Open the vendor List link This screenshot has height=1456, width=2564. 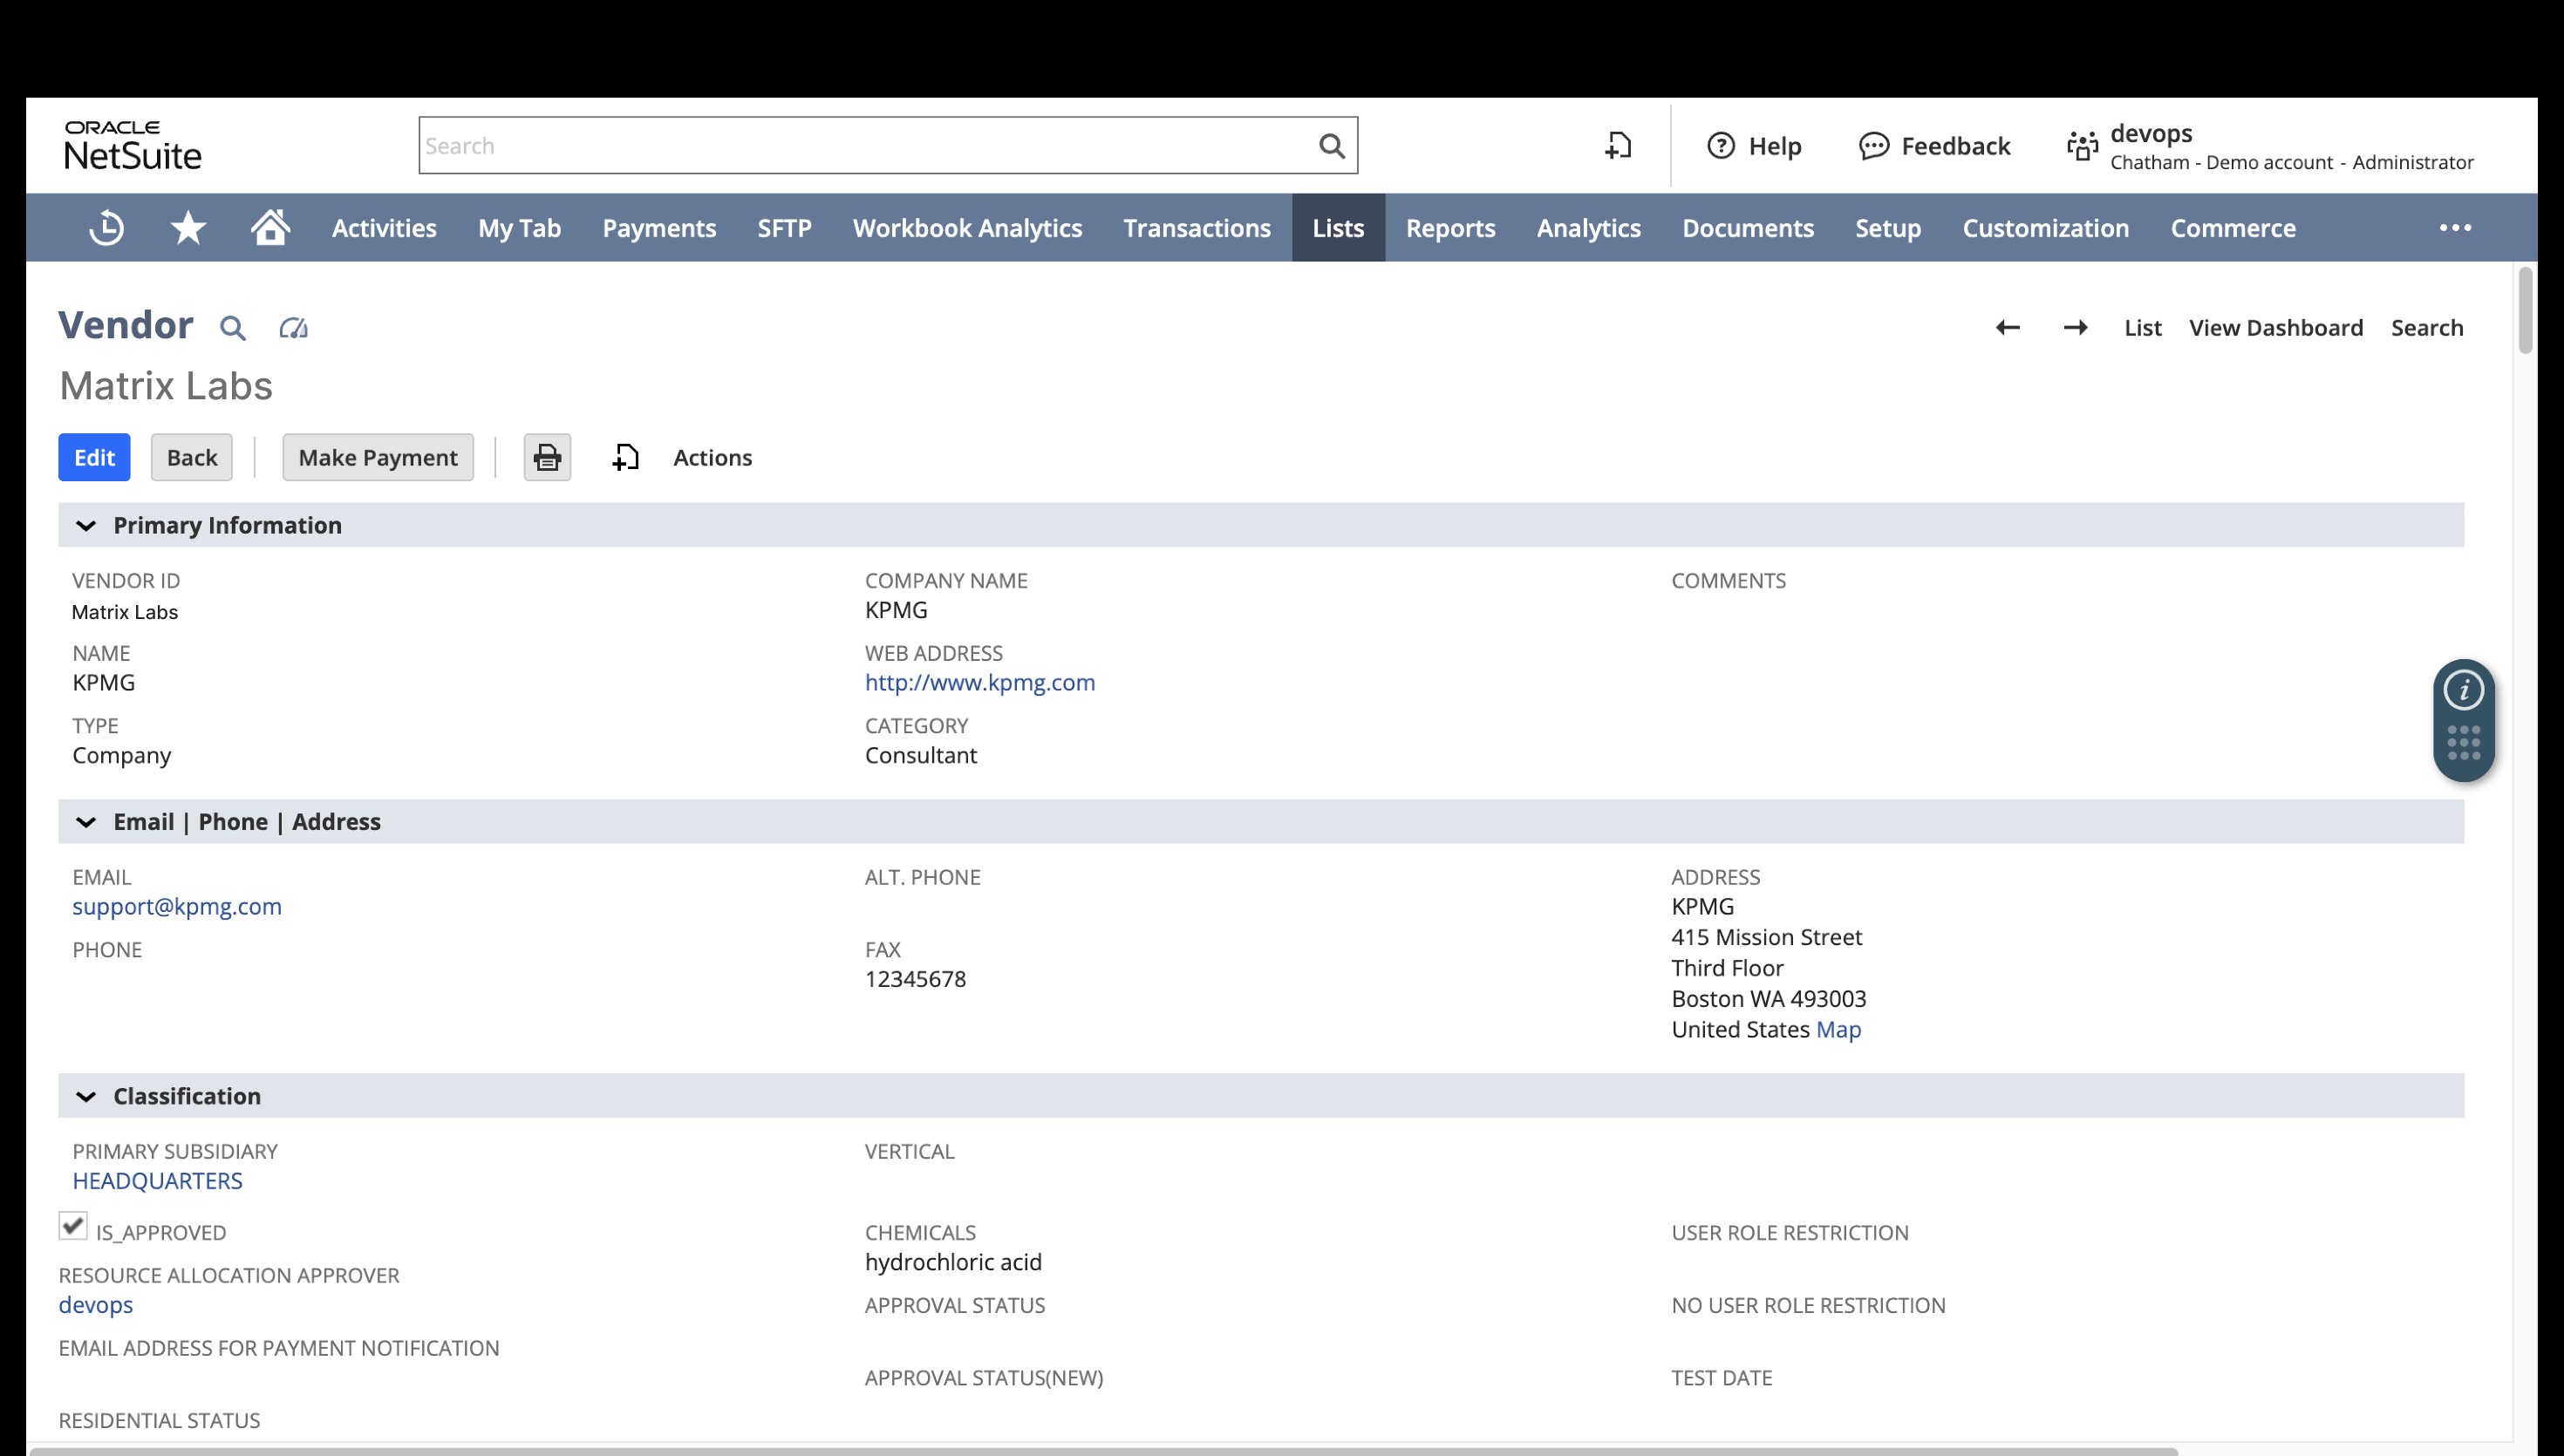2142,328
